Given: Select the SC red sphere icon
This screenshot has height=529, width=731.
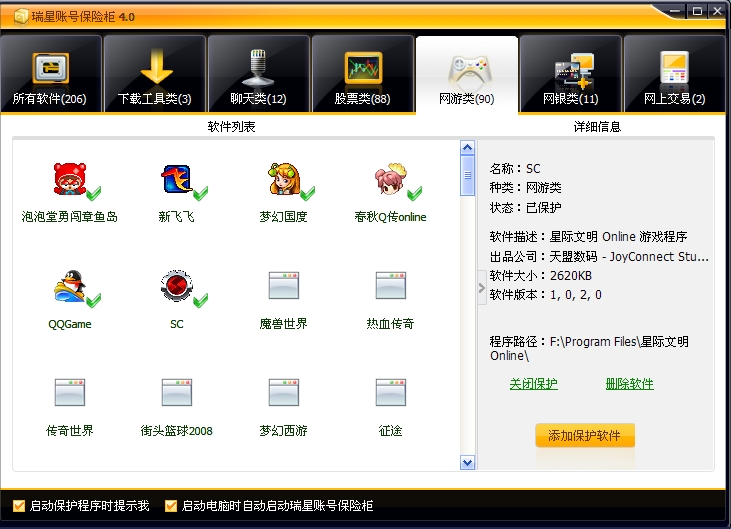Looking at the screenshot, I should coord(177,286).
